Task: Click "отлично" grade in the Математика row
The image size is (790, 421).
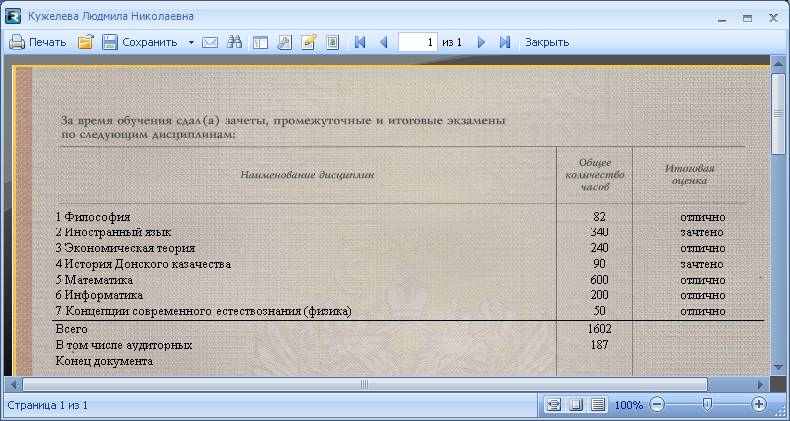Action: tap(702, 280)
